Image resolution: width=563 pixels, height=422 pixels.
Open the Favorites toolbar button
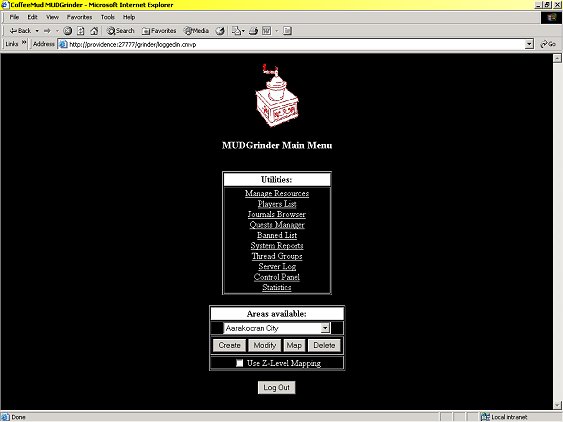(159, 31)
